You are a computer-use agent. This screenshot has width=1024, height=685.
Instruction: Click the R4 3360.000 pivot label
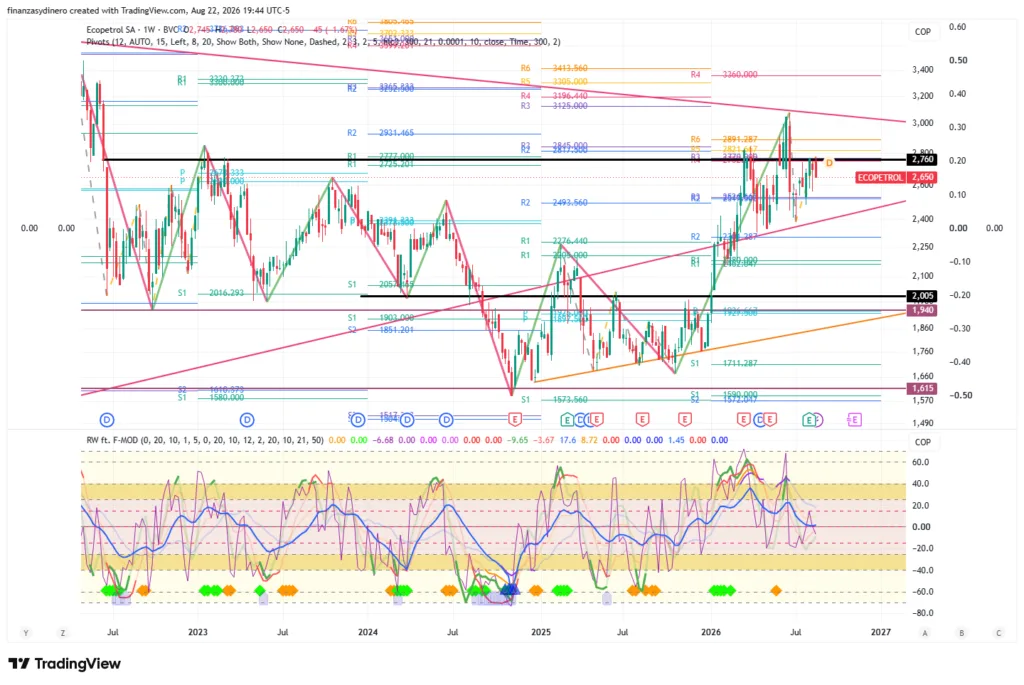click(724, 75)
